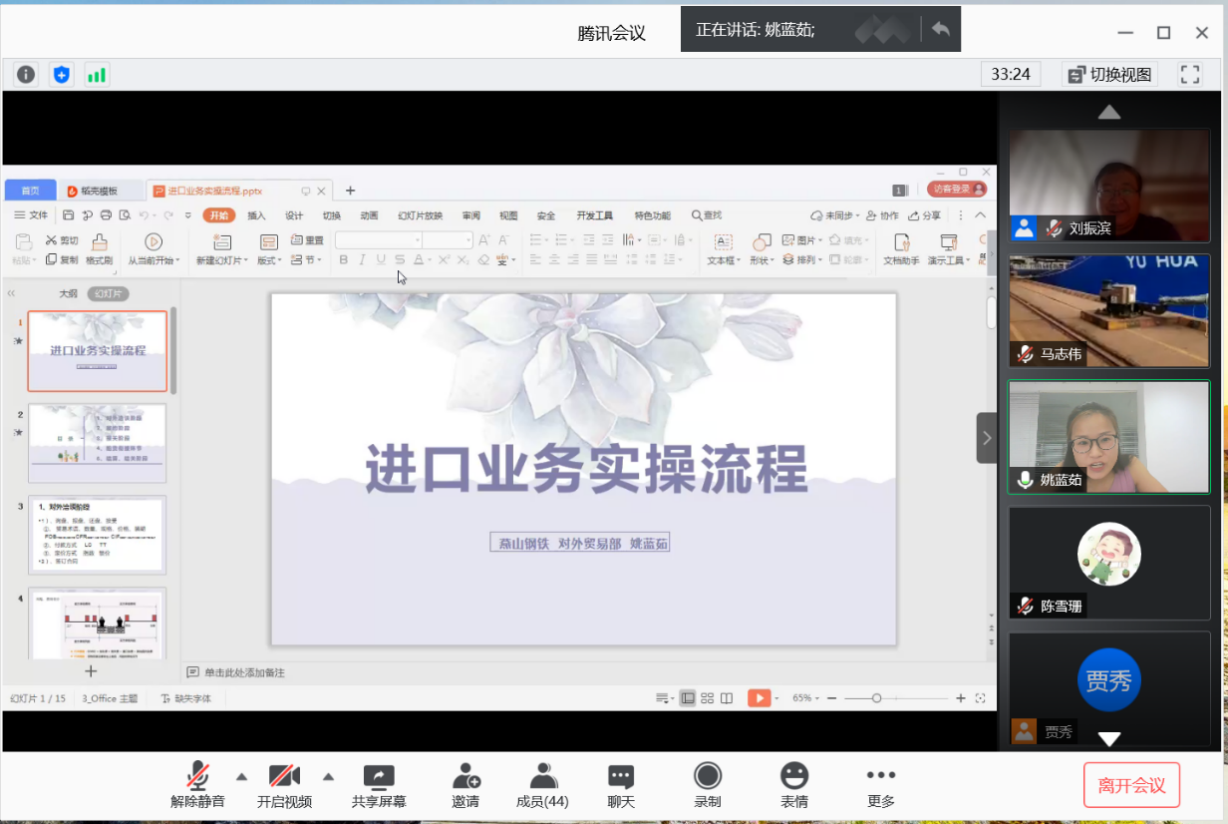This screenshot has width=1228, height=824.
Task: Select 姚蓝茹's video thumbnail
Action: click(1109, 437)
